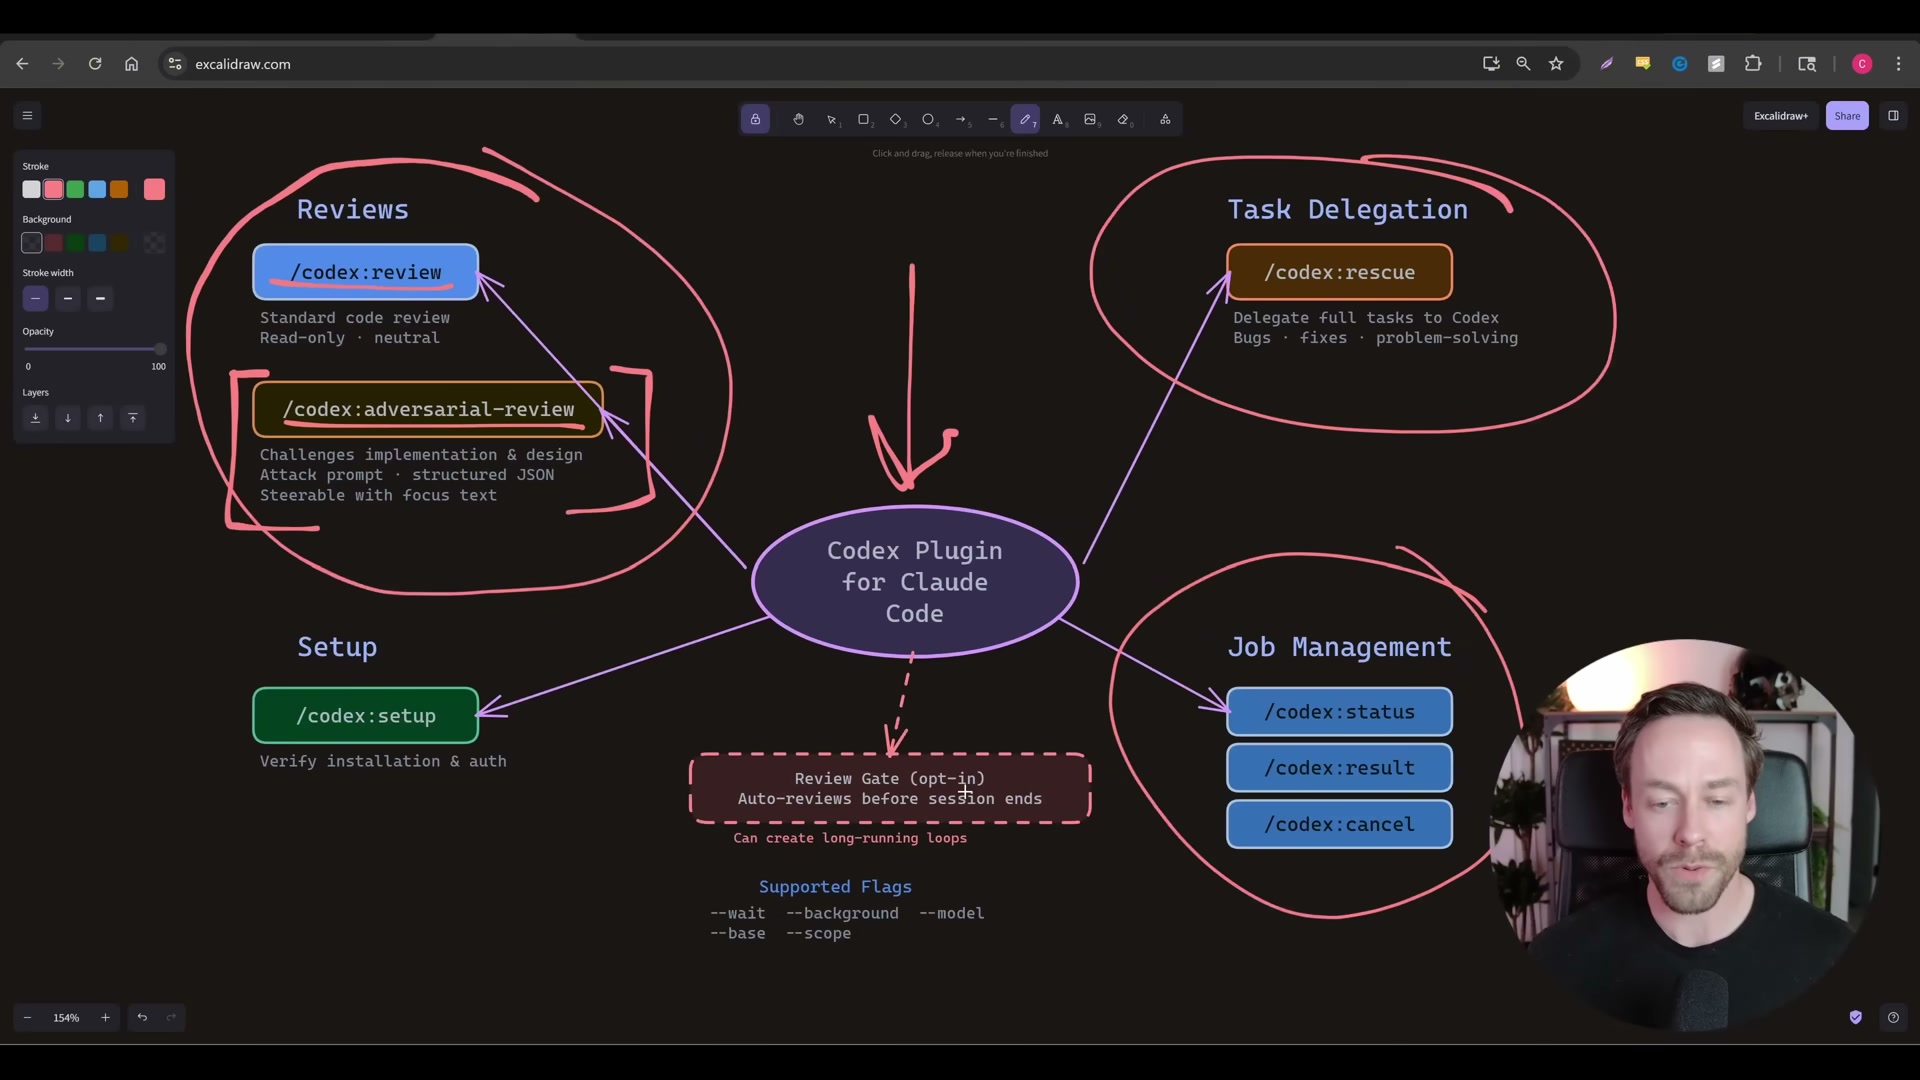Image resolution: width=1920 pixels, height=1080 pixels.
Task: Select the Insert image tool
Action: 1090,119
